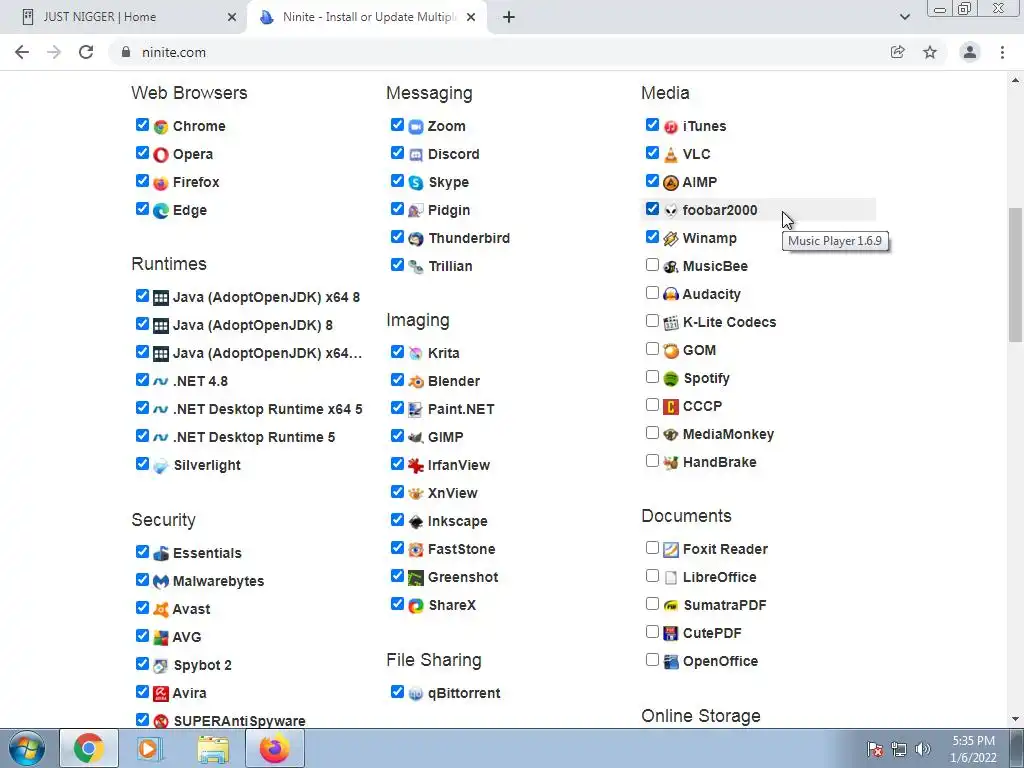Screen dimensions: 1024x768
Task: Click the Blender icon under Imaging
Action: (x=416, y=381)
